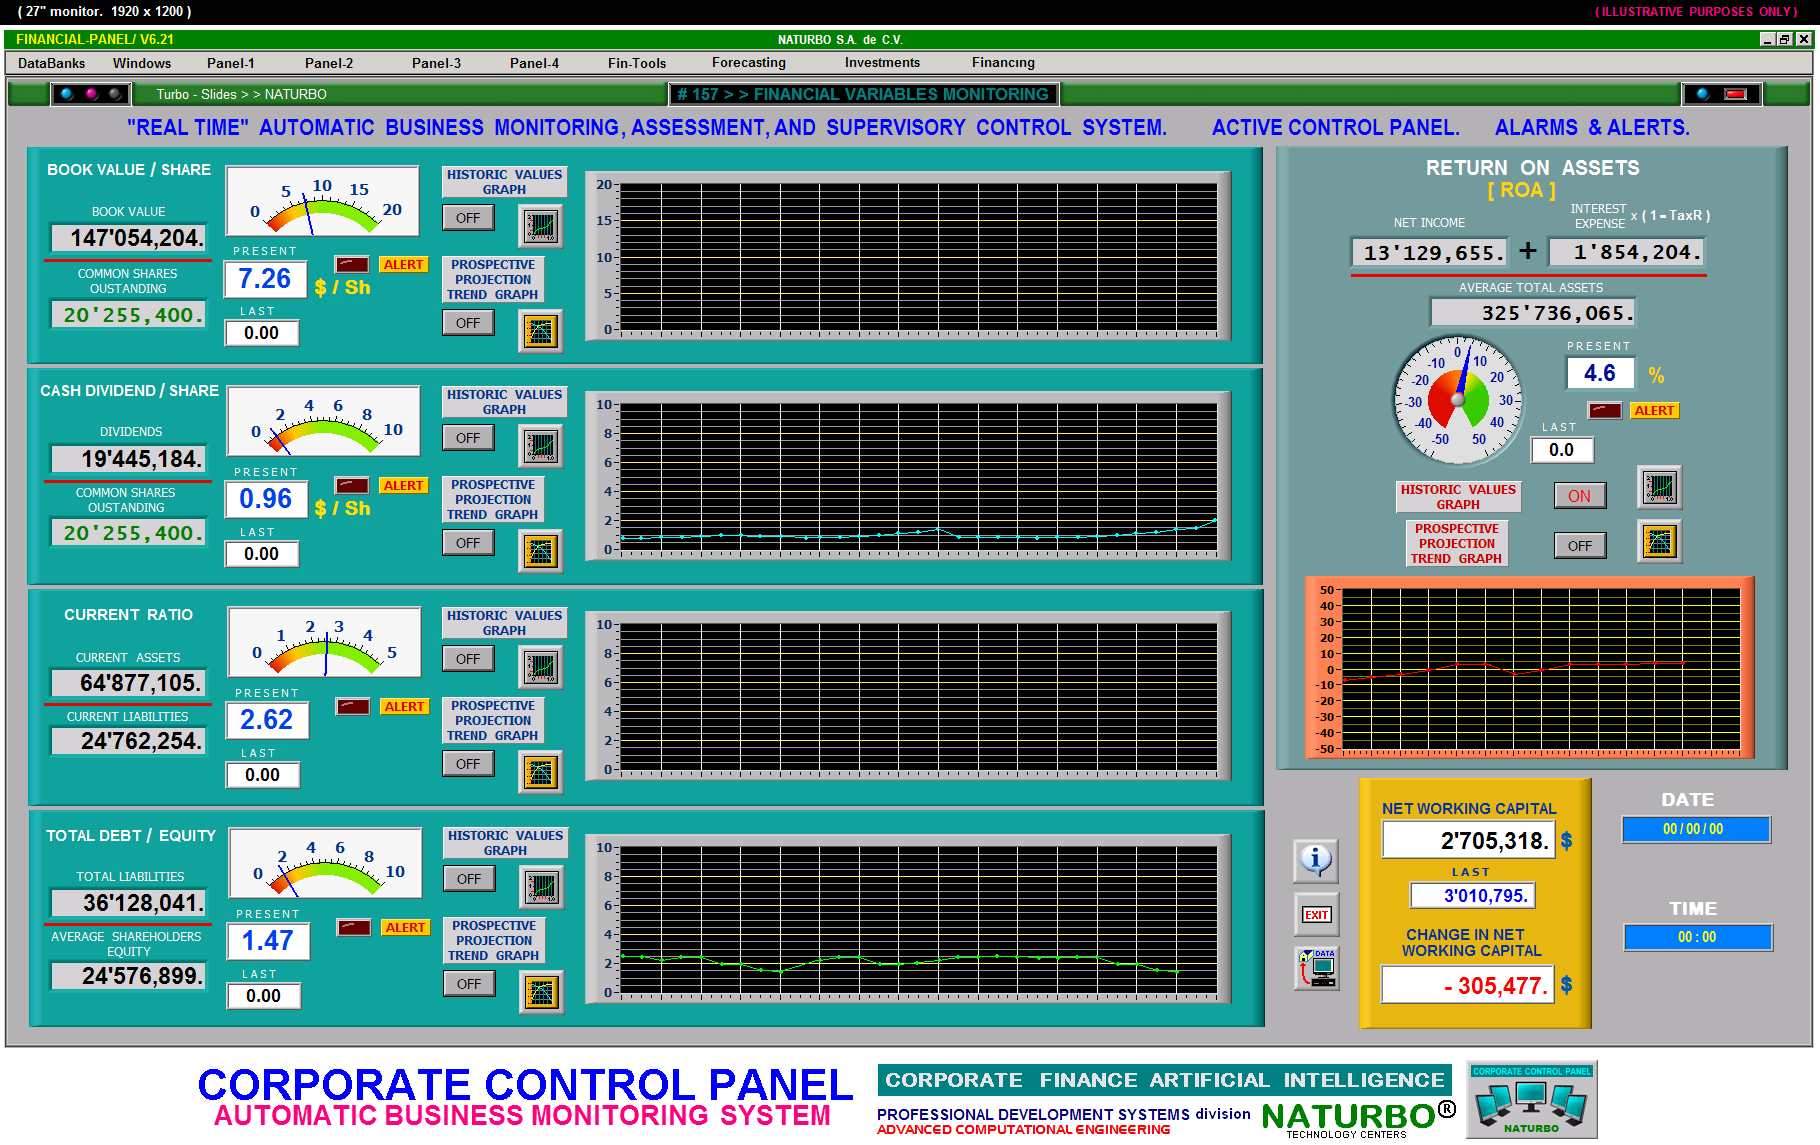Open Cash Dividend projection trend graph icon
Viewport: 1820px width, 1145px height.
click(541, 551)
